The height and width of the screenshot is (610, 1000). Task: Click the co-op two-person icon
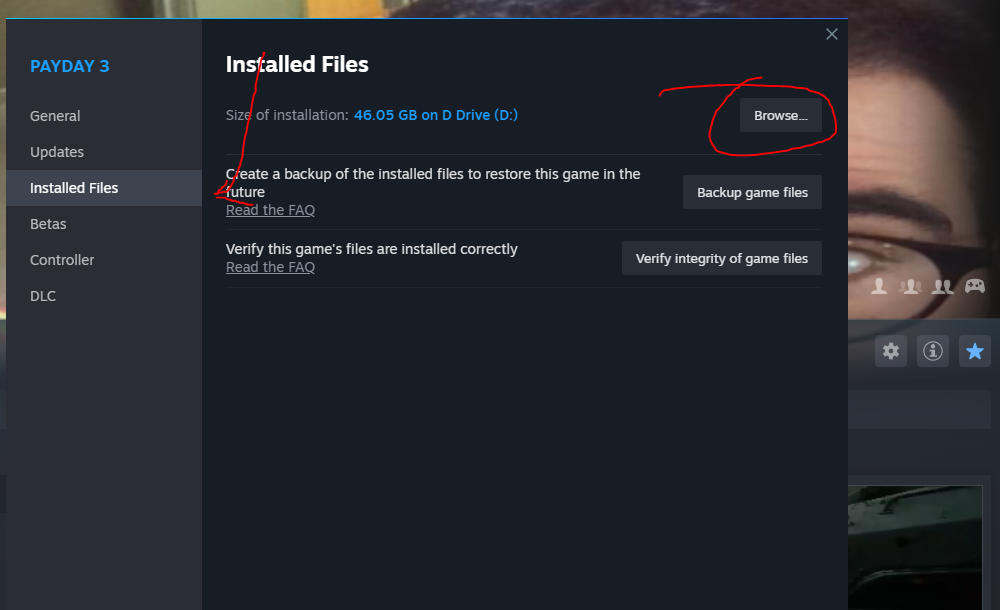click(x=942, y=287)
